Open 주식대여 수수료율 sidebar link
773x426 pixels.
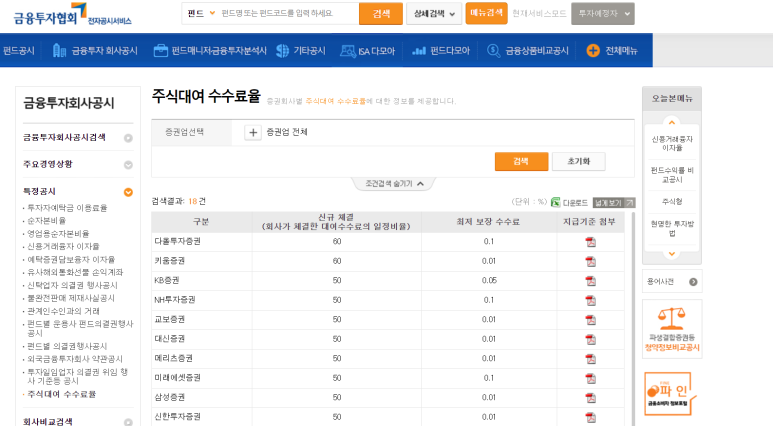(x=62, y=394)
